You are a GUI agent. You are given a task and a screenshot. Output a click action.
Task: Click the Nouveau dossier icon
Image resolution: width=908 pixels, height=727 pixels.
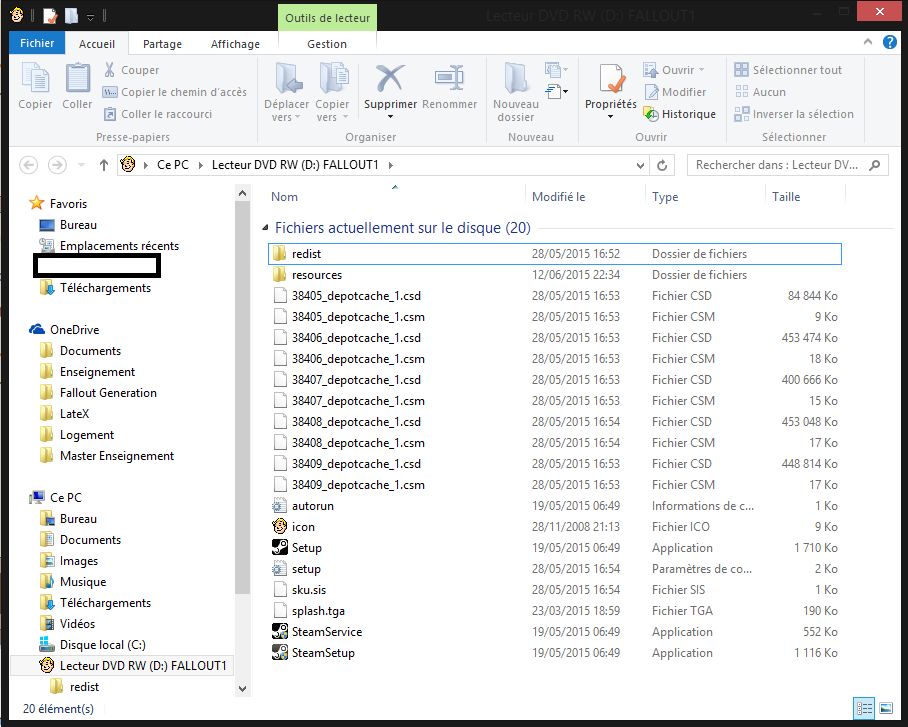point(516,78)
